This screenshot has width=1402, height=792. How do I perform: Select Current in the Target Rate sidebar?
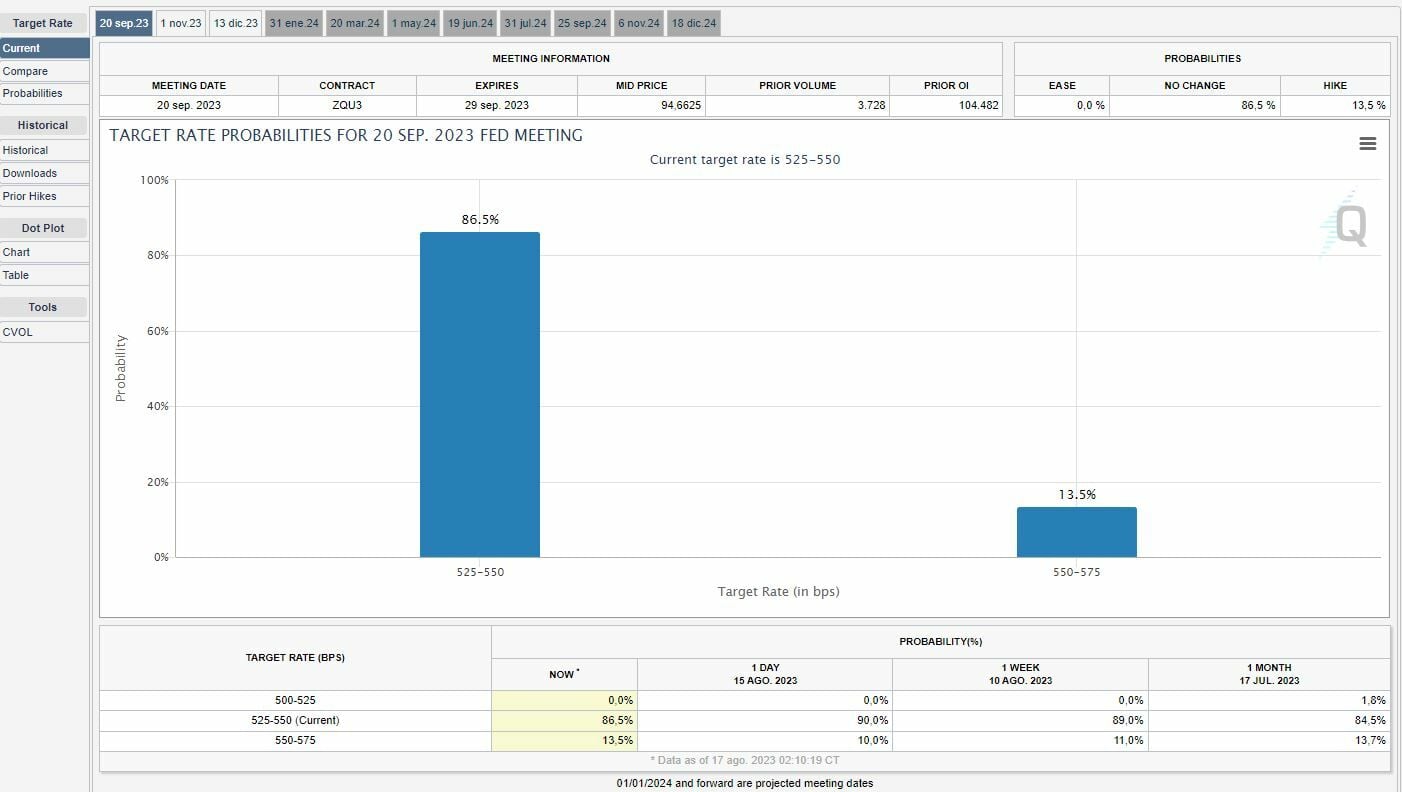[x=45, y=48]
